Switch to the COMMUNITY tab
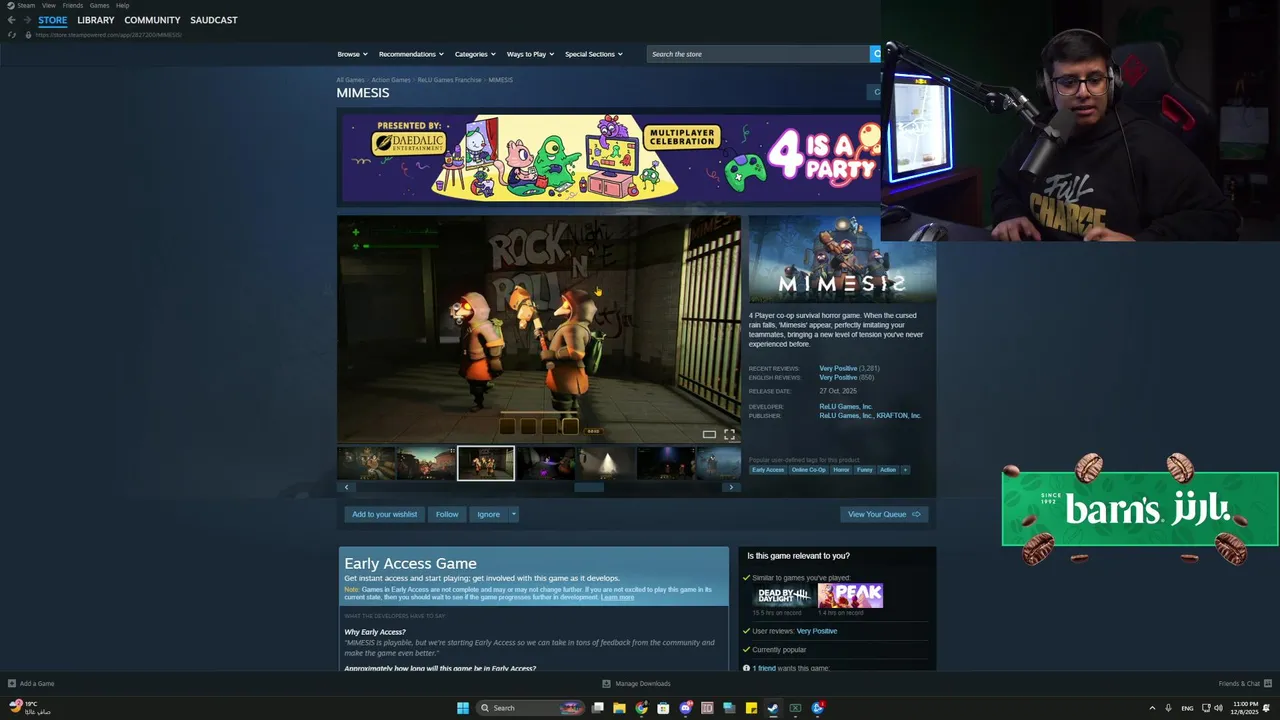The image size is (1280, 720). [152, 20]
